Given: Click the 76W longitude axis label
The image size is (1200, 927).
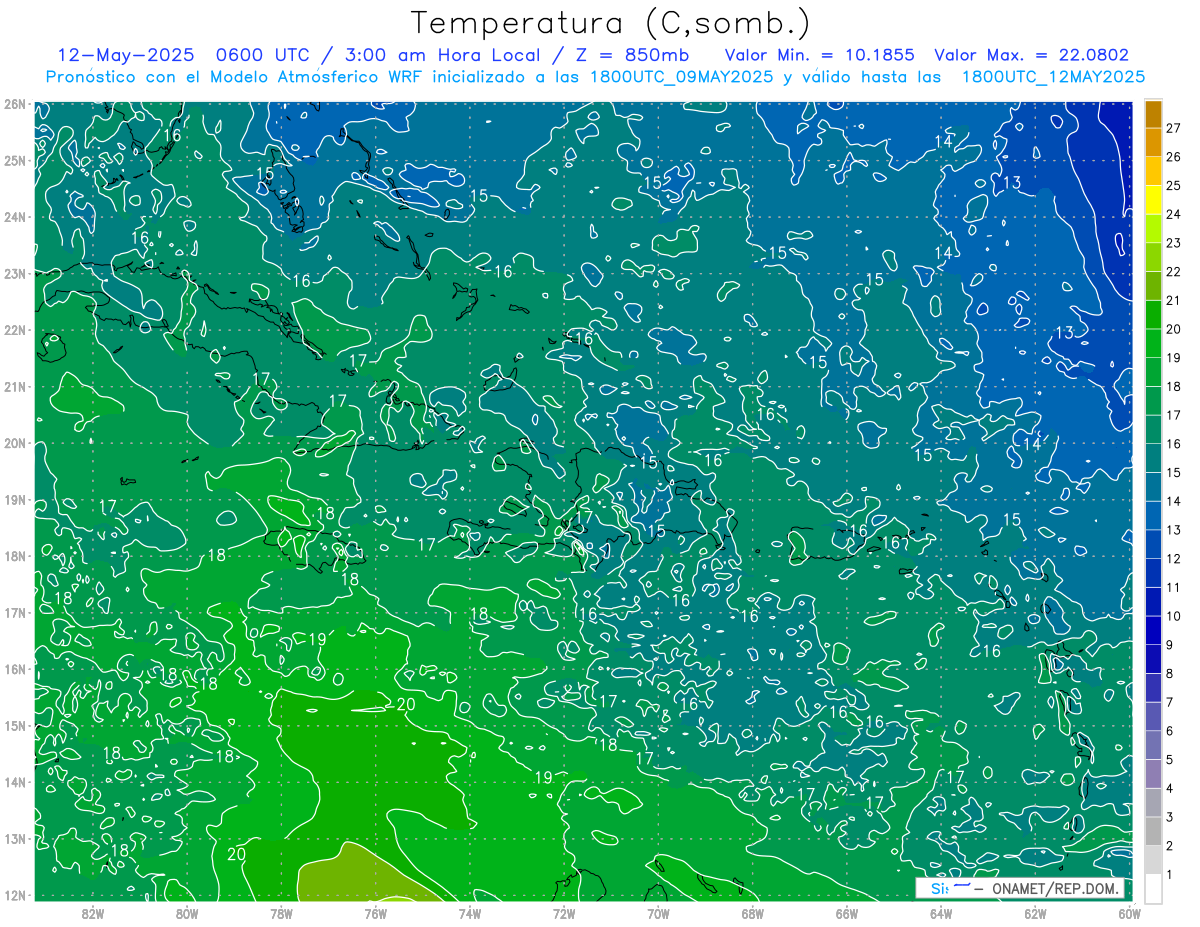Looking at the screenshot, I should pos(375,913).
